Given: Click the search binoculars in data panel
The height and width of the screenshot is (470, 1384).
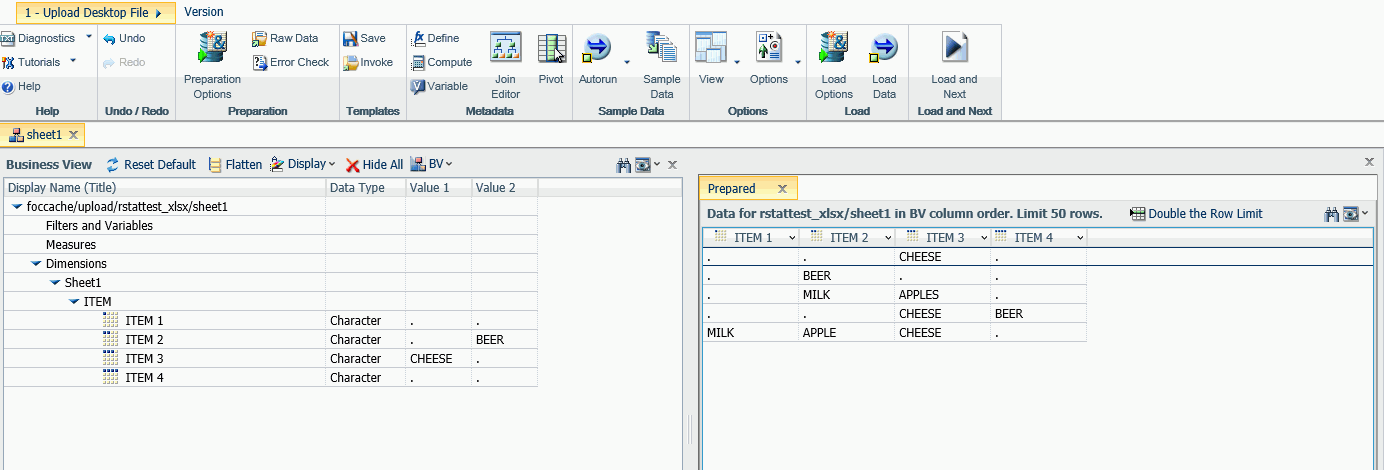Looking at the screenshot, I should [1331, 214].
